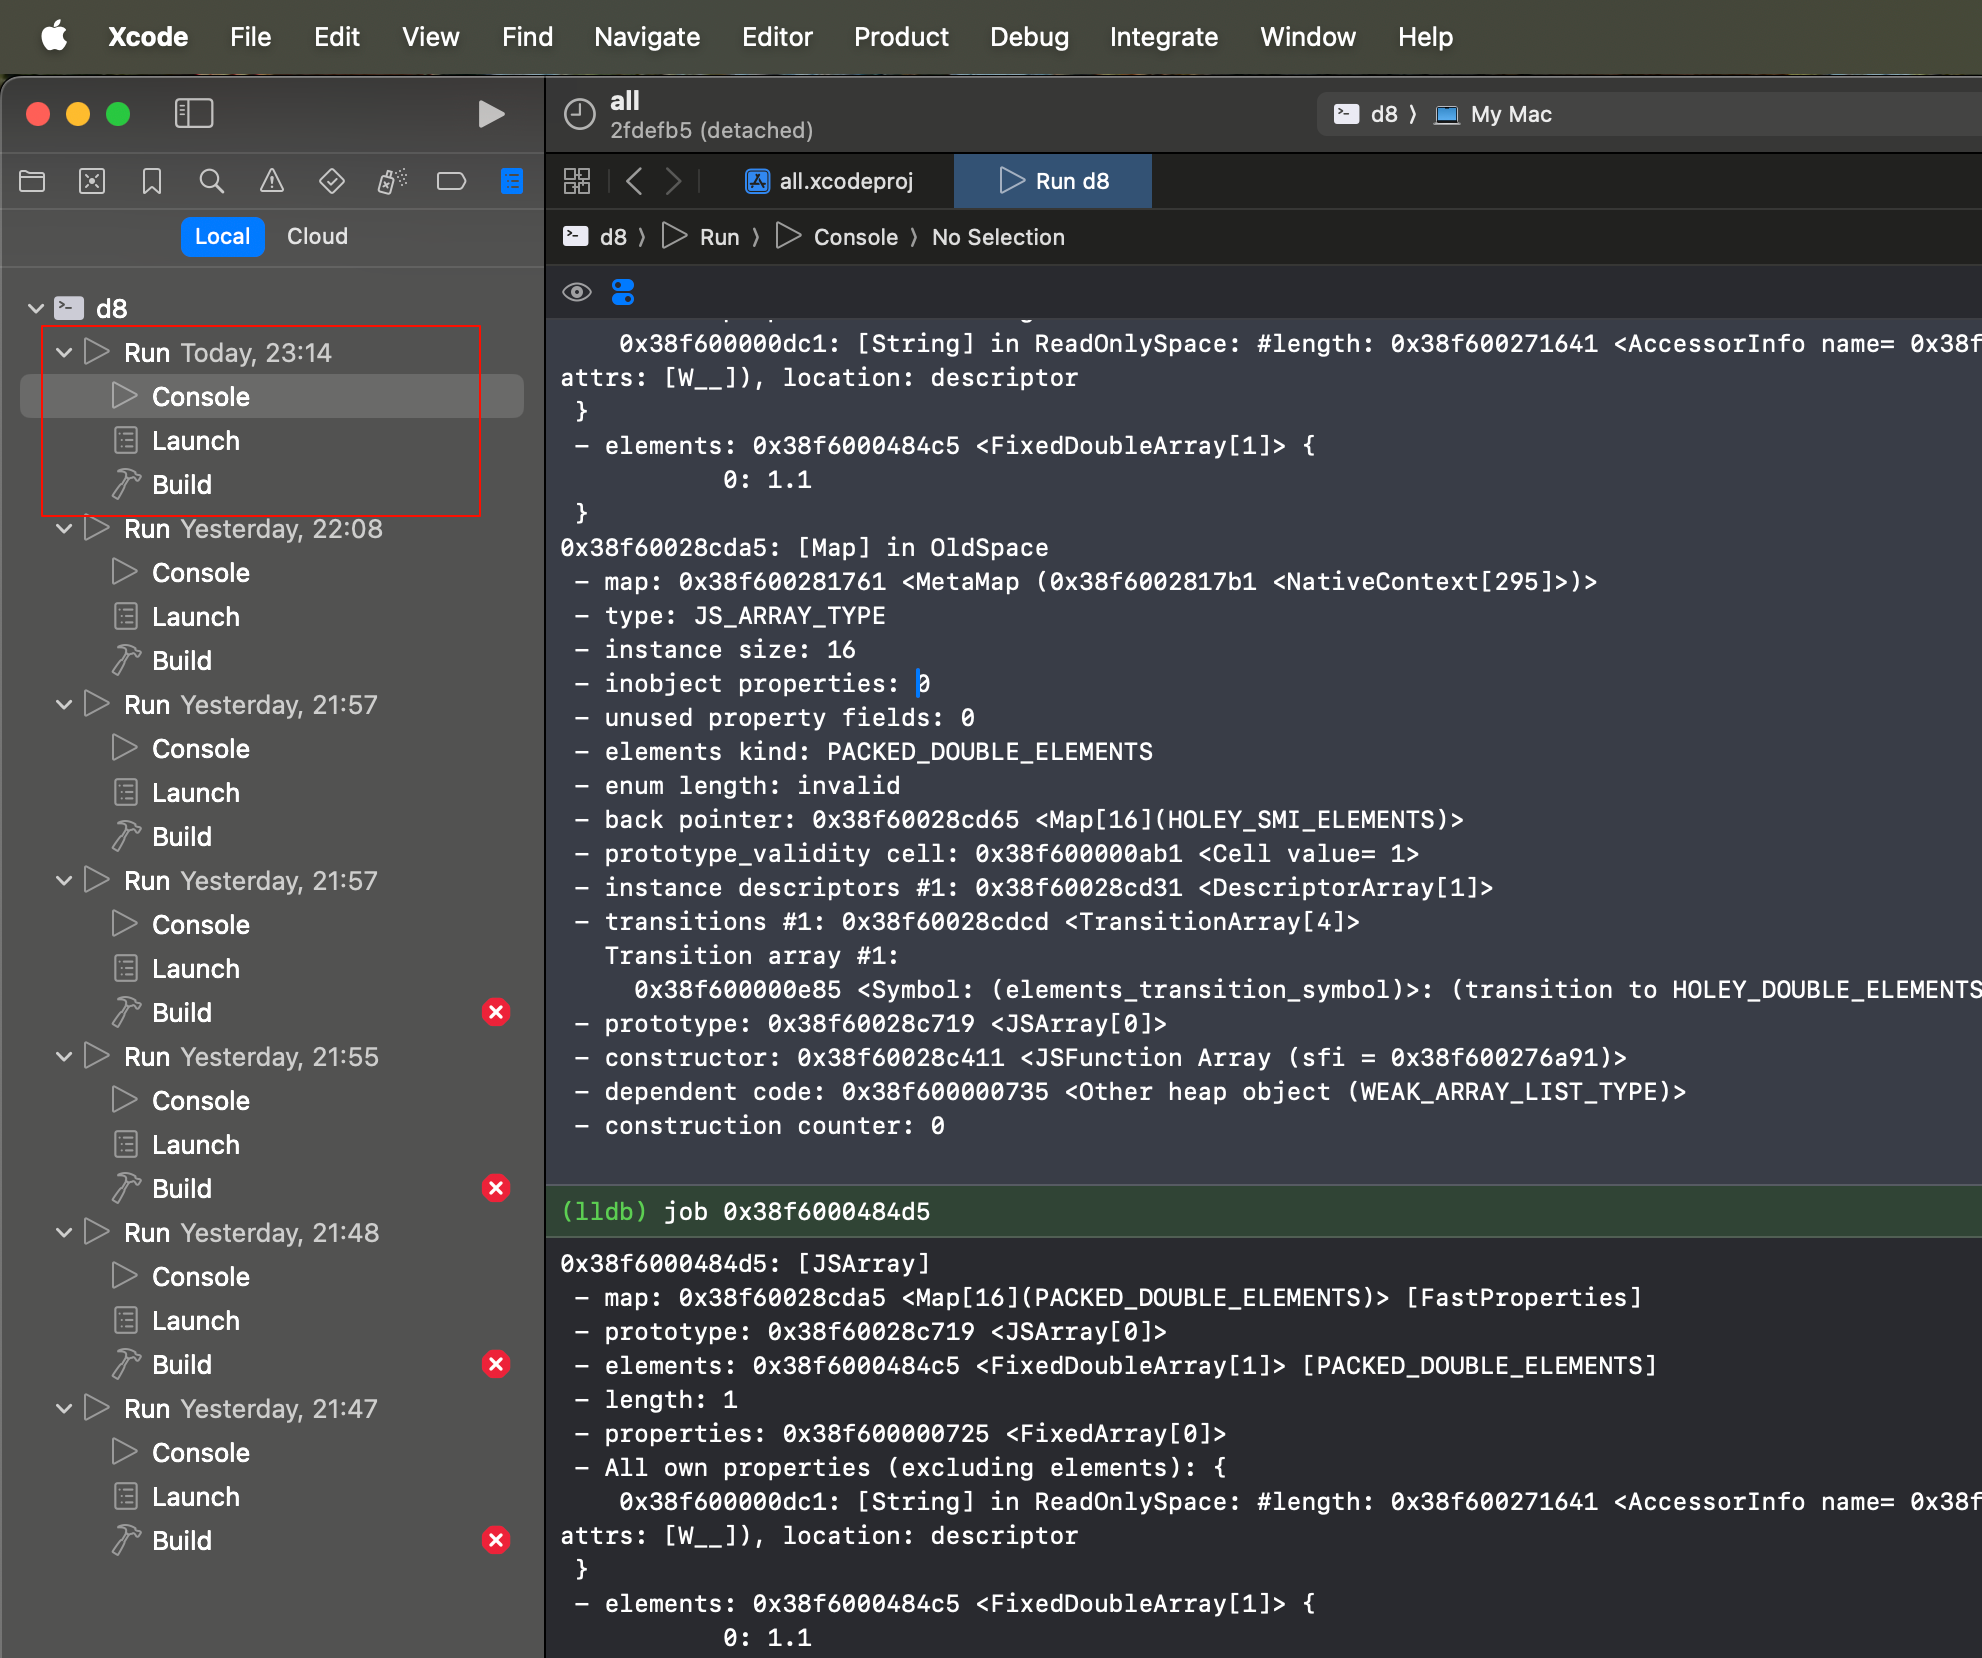
Task: Click the error badge on Build 21:57
Action: pos(496,1012)
